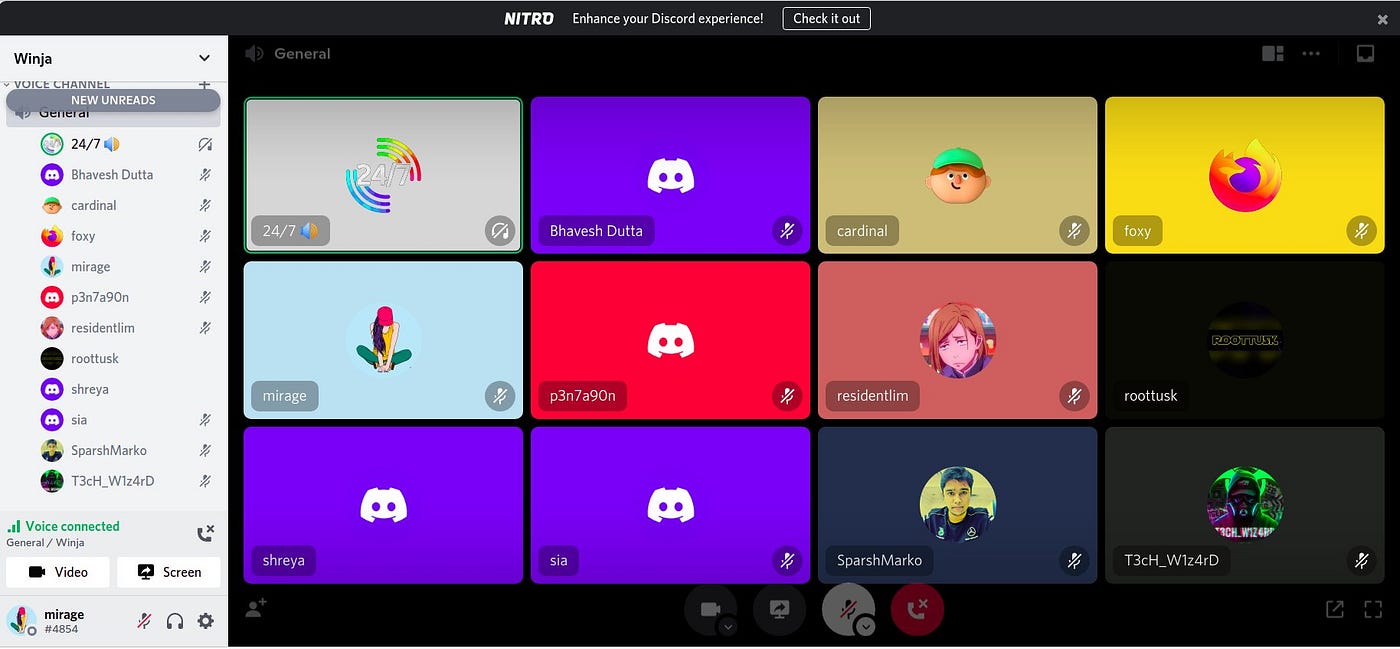Open the Winja server dropdown menu
Viewport: 1400px width, 649px height.
point(113,58)
